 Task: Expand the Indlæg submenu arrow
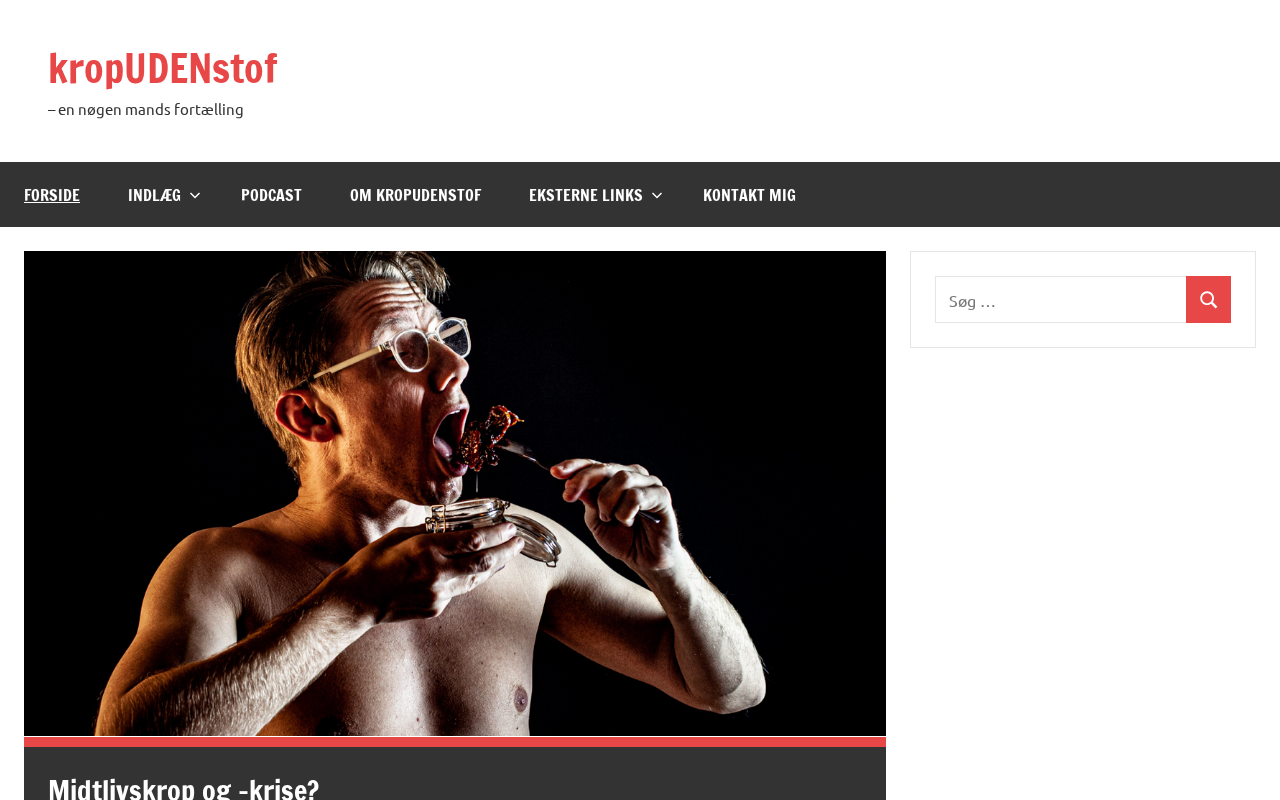pos(195,196)
